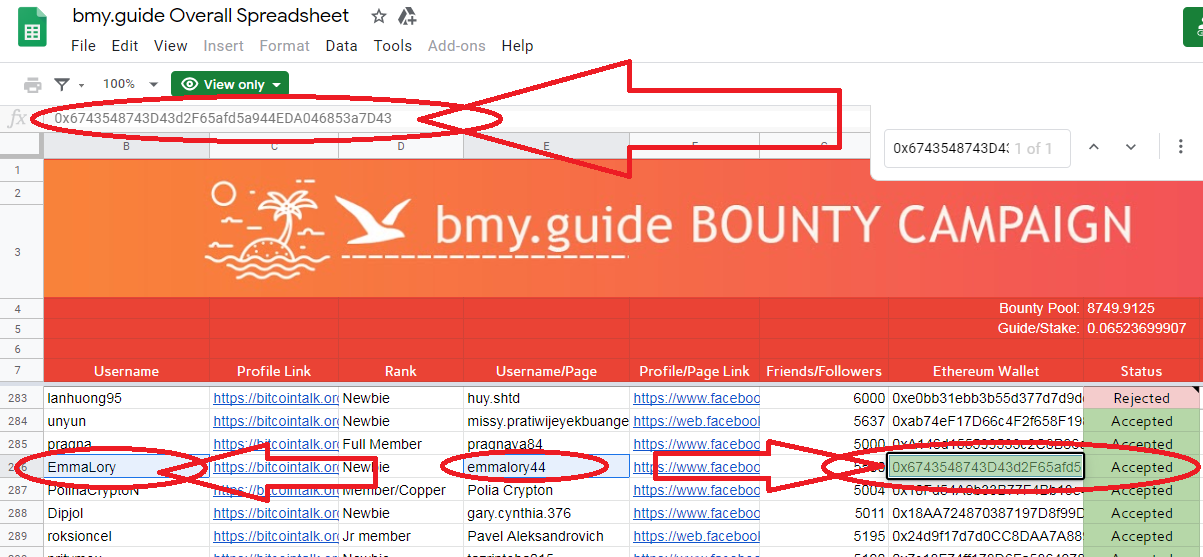Open lanhuong95's bitcointalk profile link
The width and height of the screenshot is (1203, 557).
pos(275,398)
